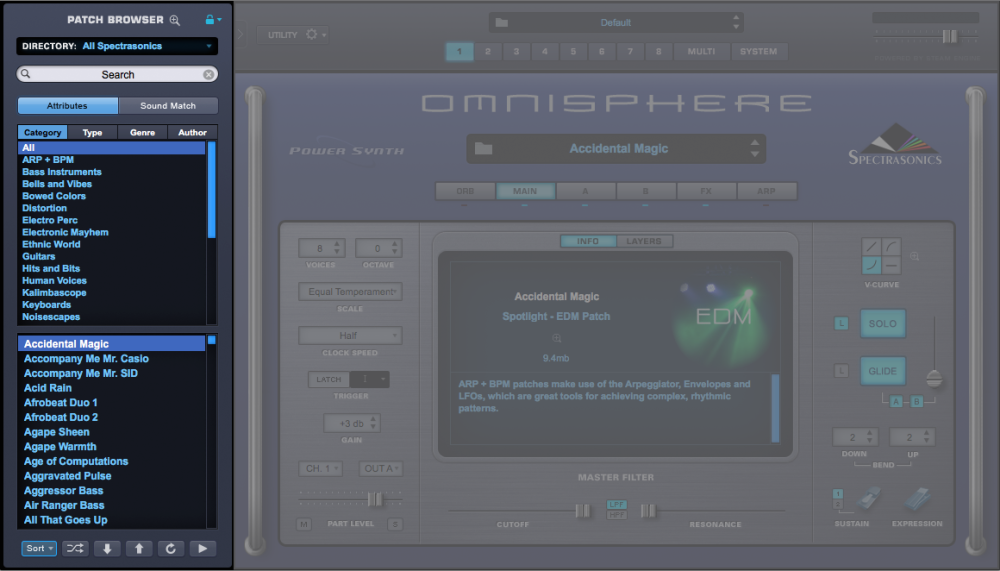Shuffle the patch list
1000x571 pixels.
tap(75, 548)
